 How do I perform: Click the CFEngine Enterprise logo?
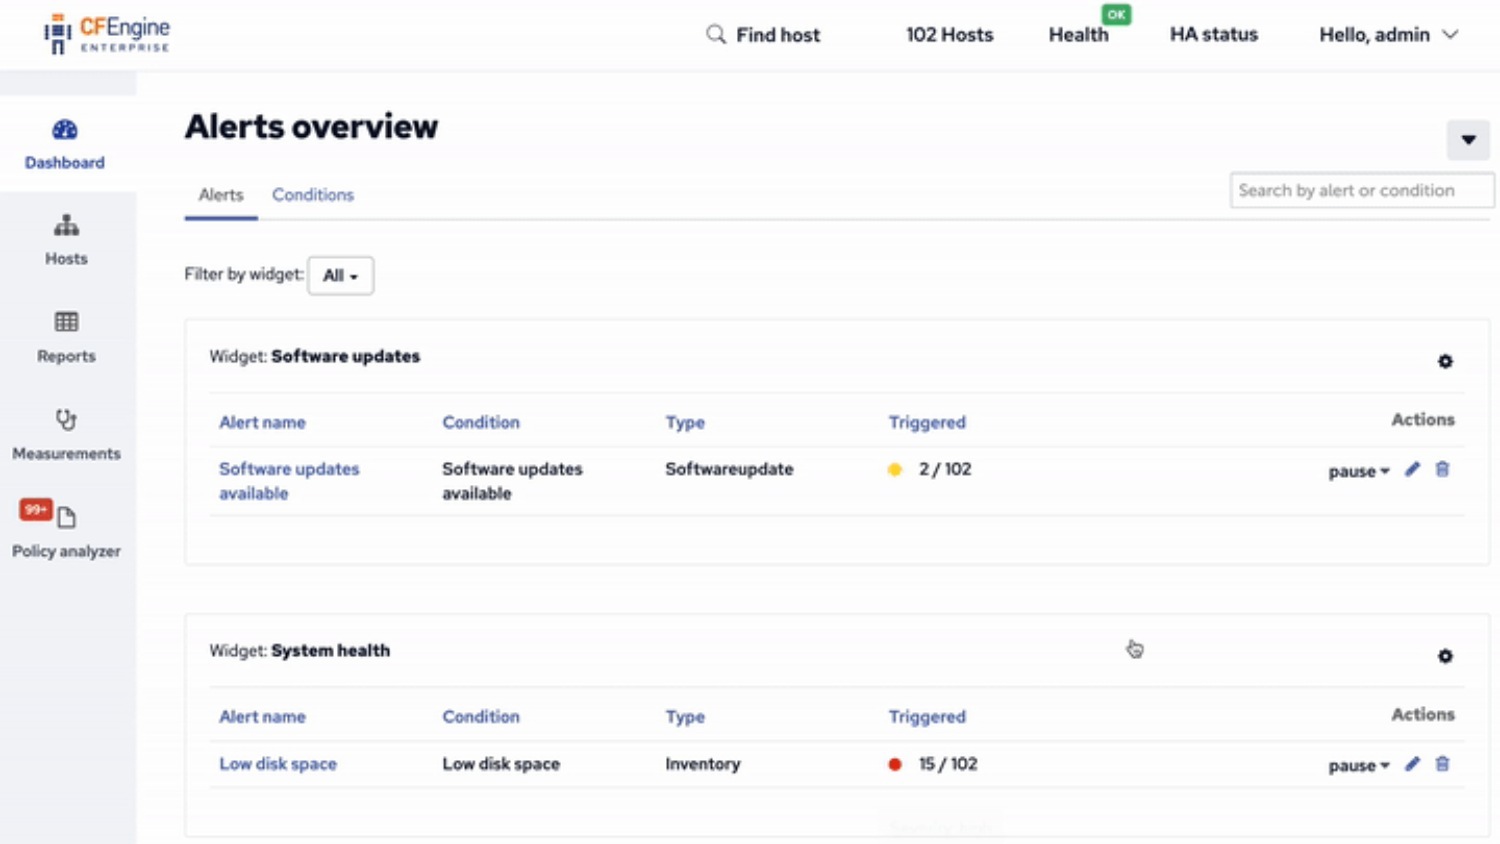(x=107, y=34)
